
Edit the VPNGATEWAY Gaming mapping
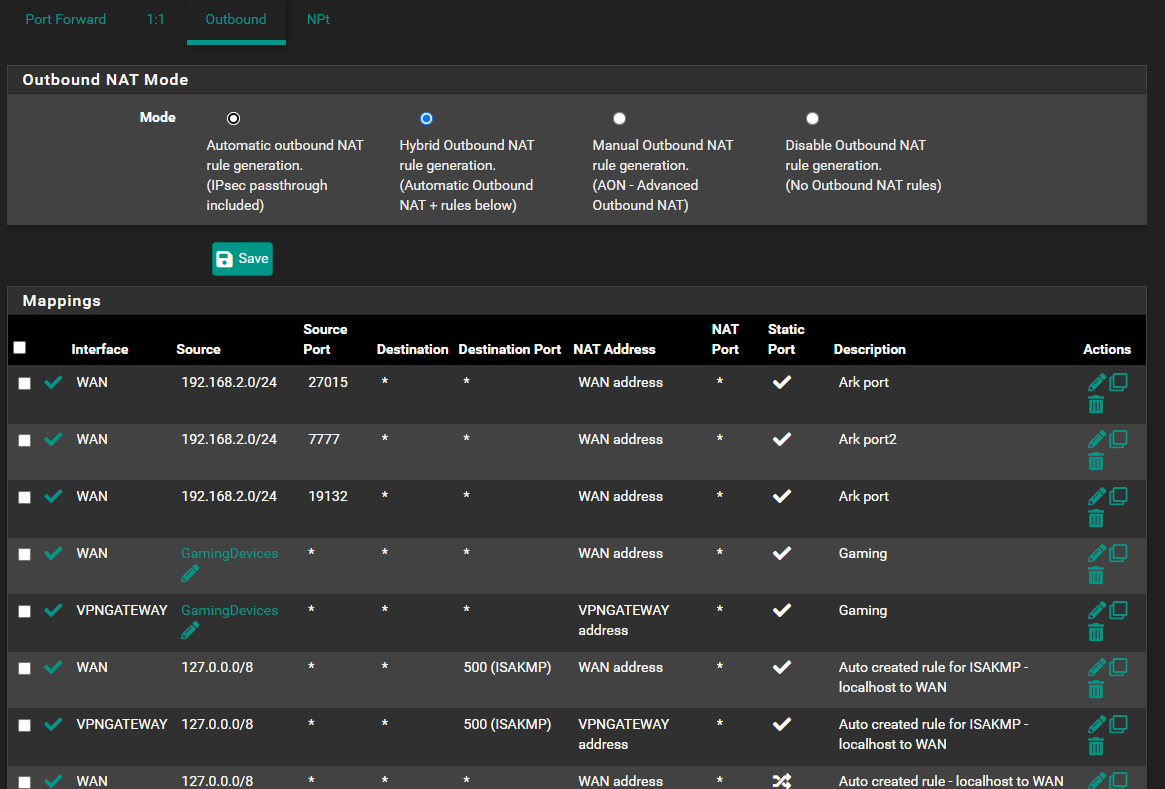[1097, 610]
